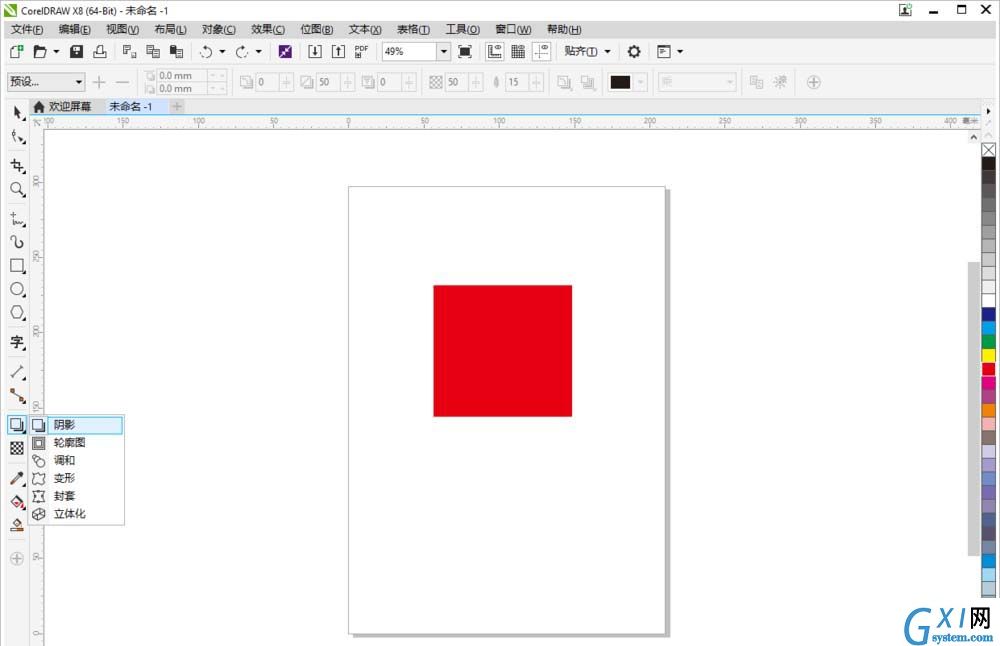Open the application launcher dropdown arrow
The image size is (1000, 646).
(x=680, y=52)
